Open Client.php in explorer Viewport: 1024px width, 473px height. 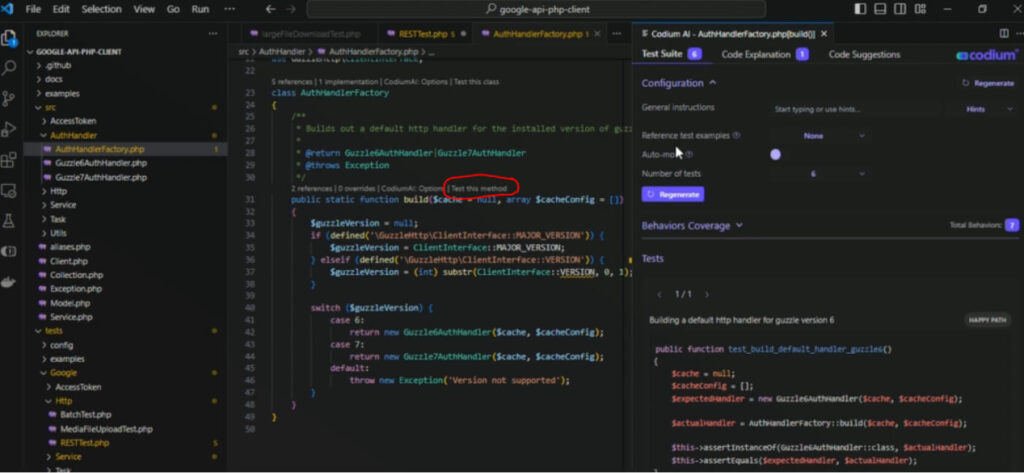(x=69, y=261)
